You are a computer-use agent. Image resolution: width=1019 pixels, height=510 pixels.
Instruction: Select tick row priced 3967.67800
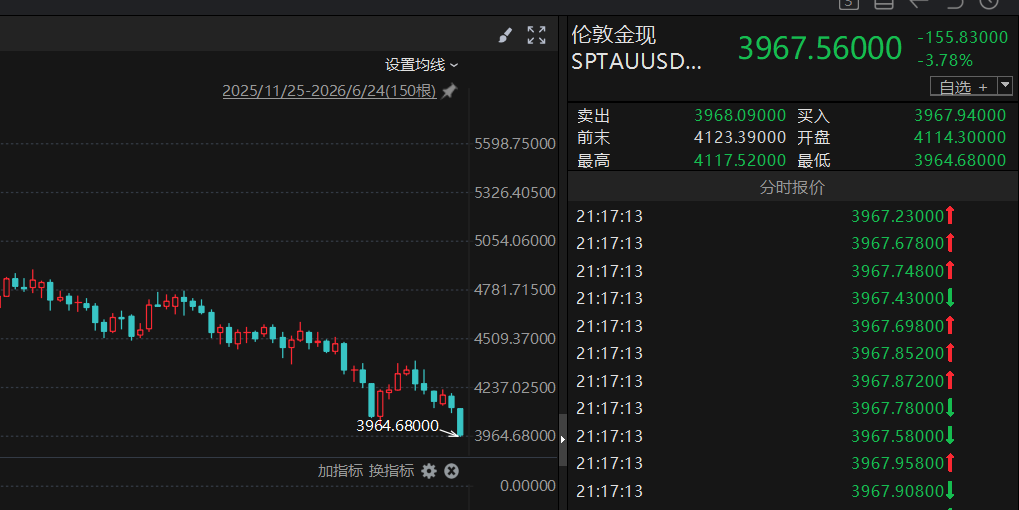[793, 243]
